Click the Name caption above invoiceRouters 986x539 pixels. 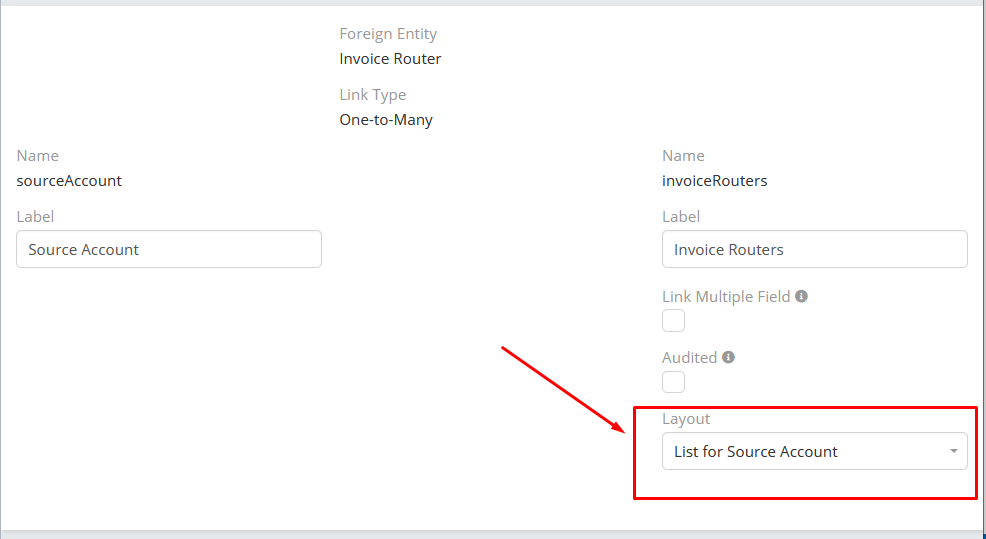coord(683,156)
